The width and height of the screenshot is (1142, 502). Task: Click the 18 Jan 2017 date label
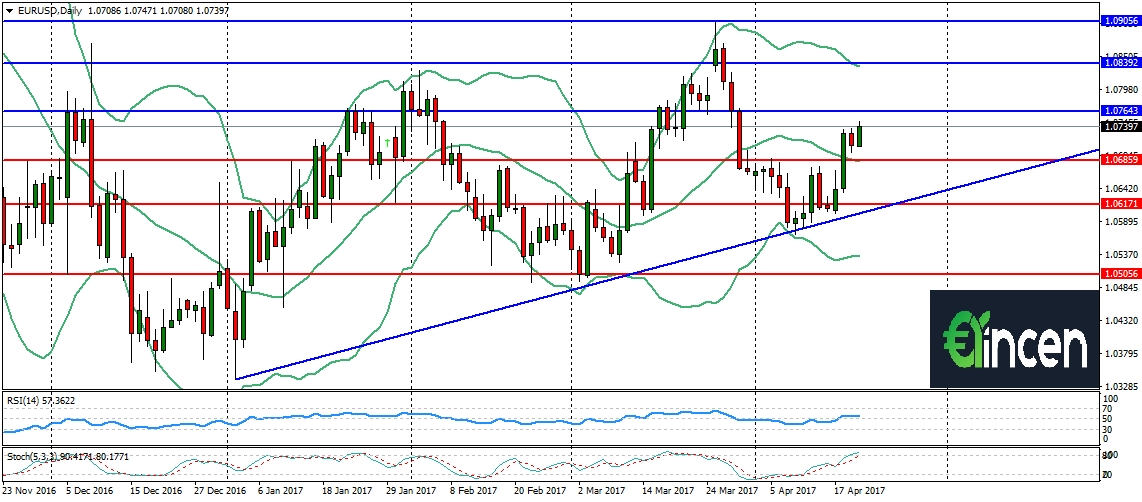coord(347,492)
